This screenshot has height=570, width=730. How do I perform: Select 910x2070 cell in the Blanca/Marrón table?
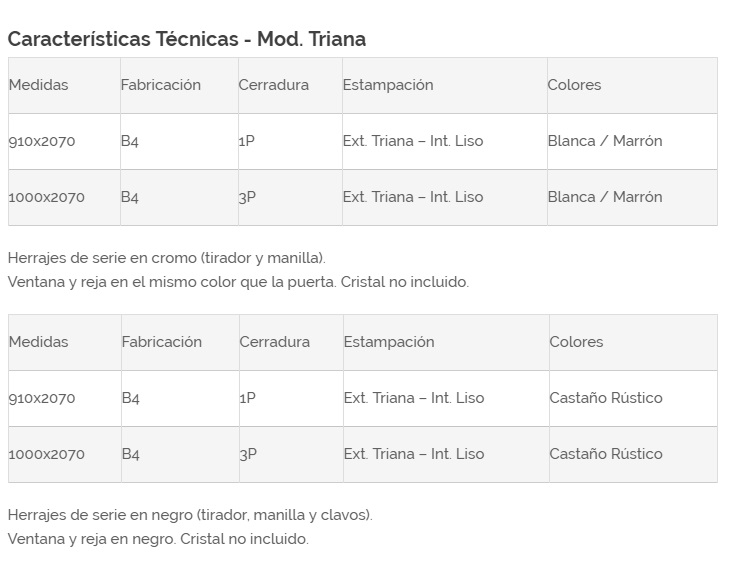(42, 141)
